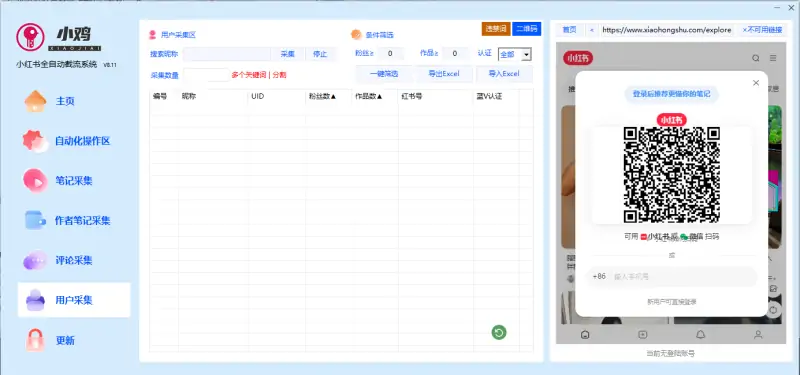Click 导出Excel button
800x375 pixels.
click(x=444, y=74)
